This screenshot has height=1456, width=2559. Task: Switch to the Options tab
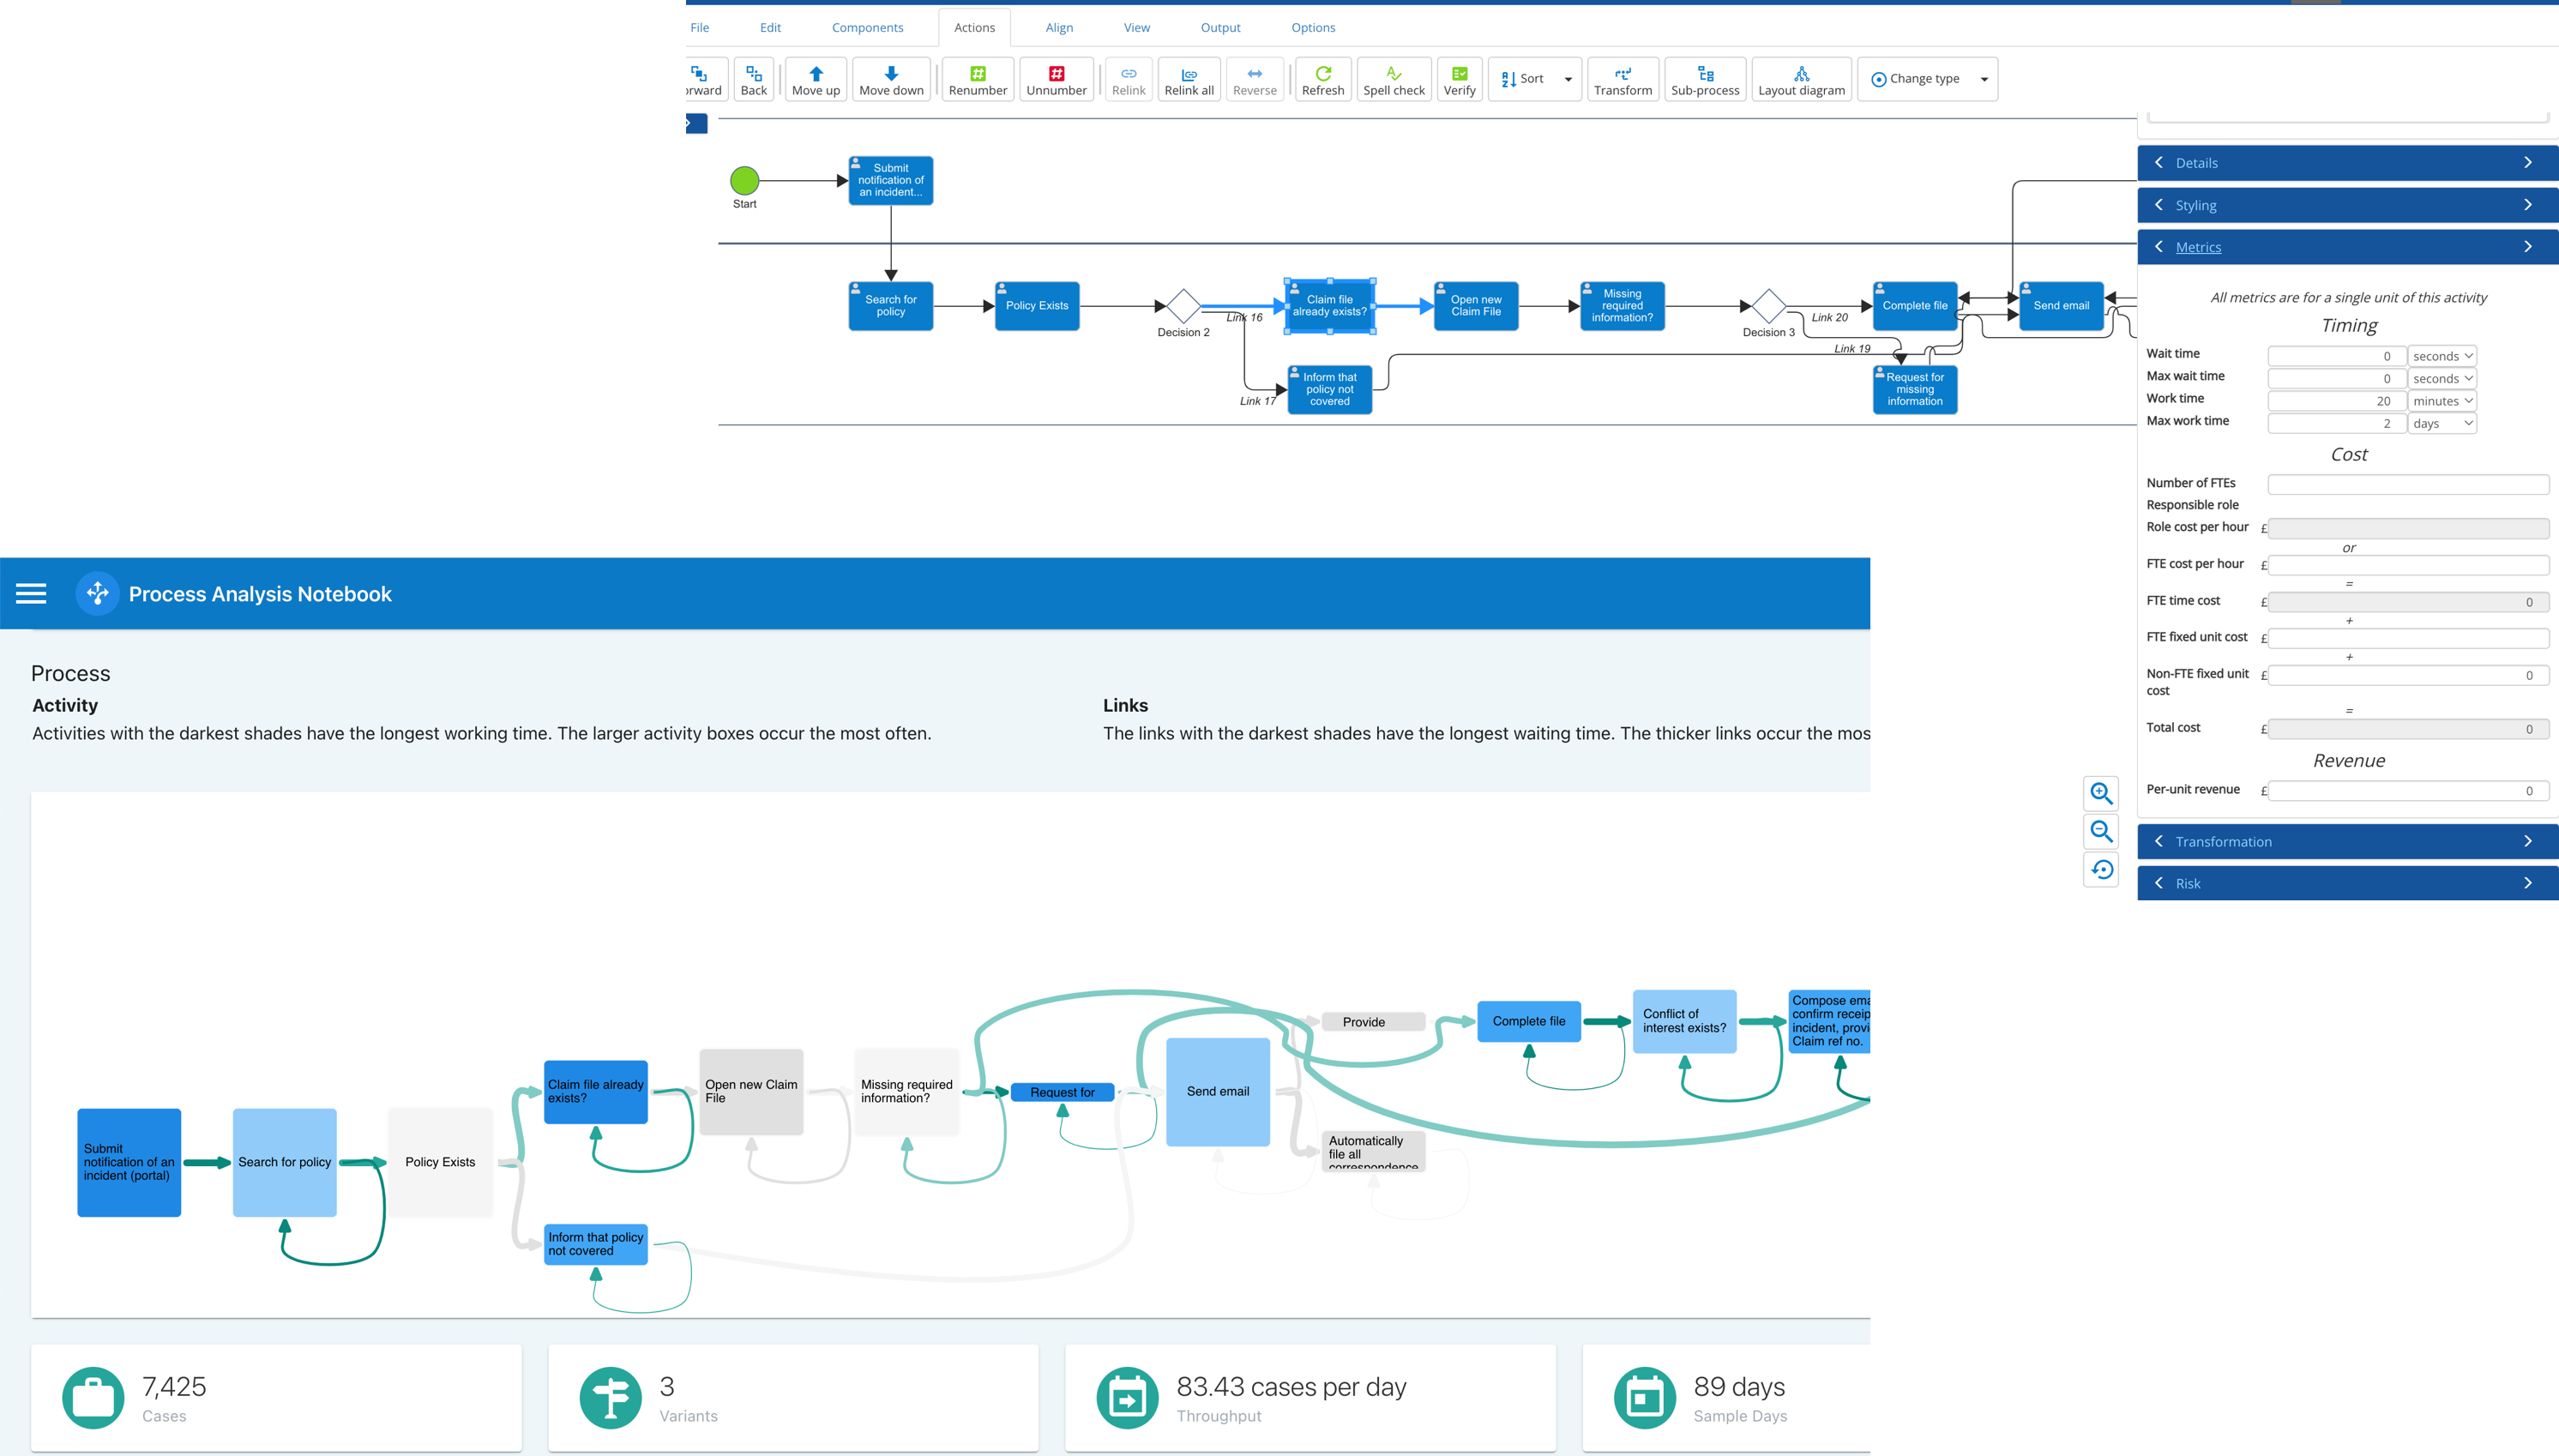[x=1312, y=27]
